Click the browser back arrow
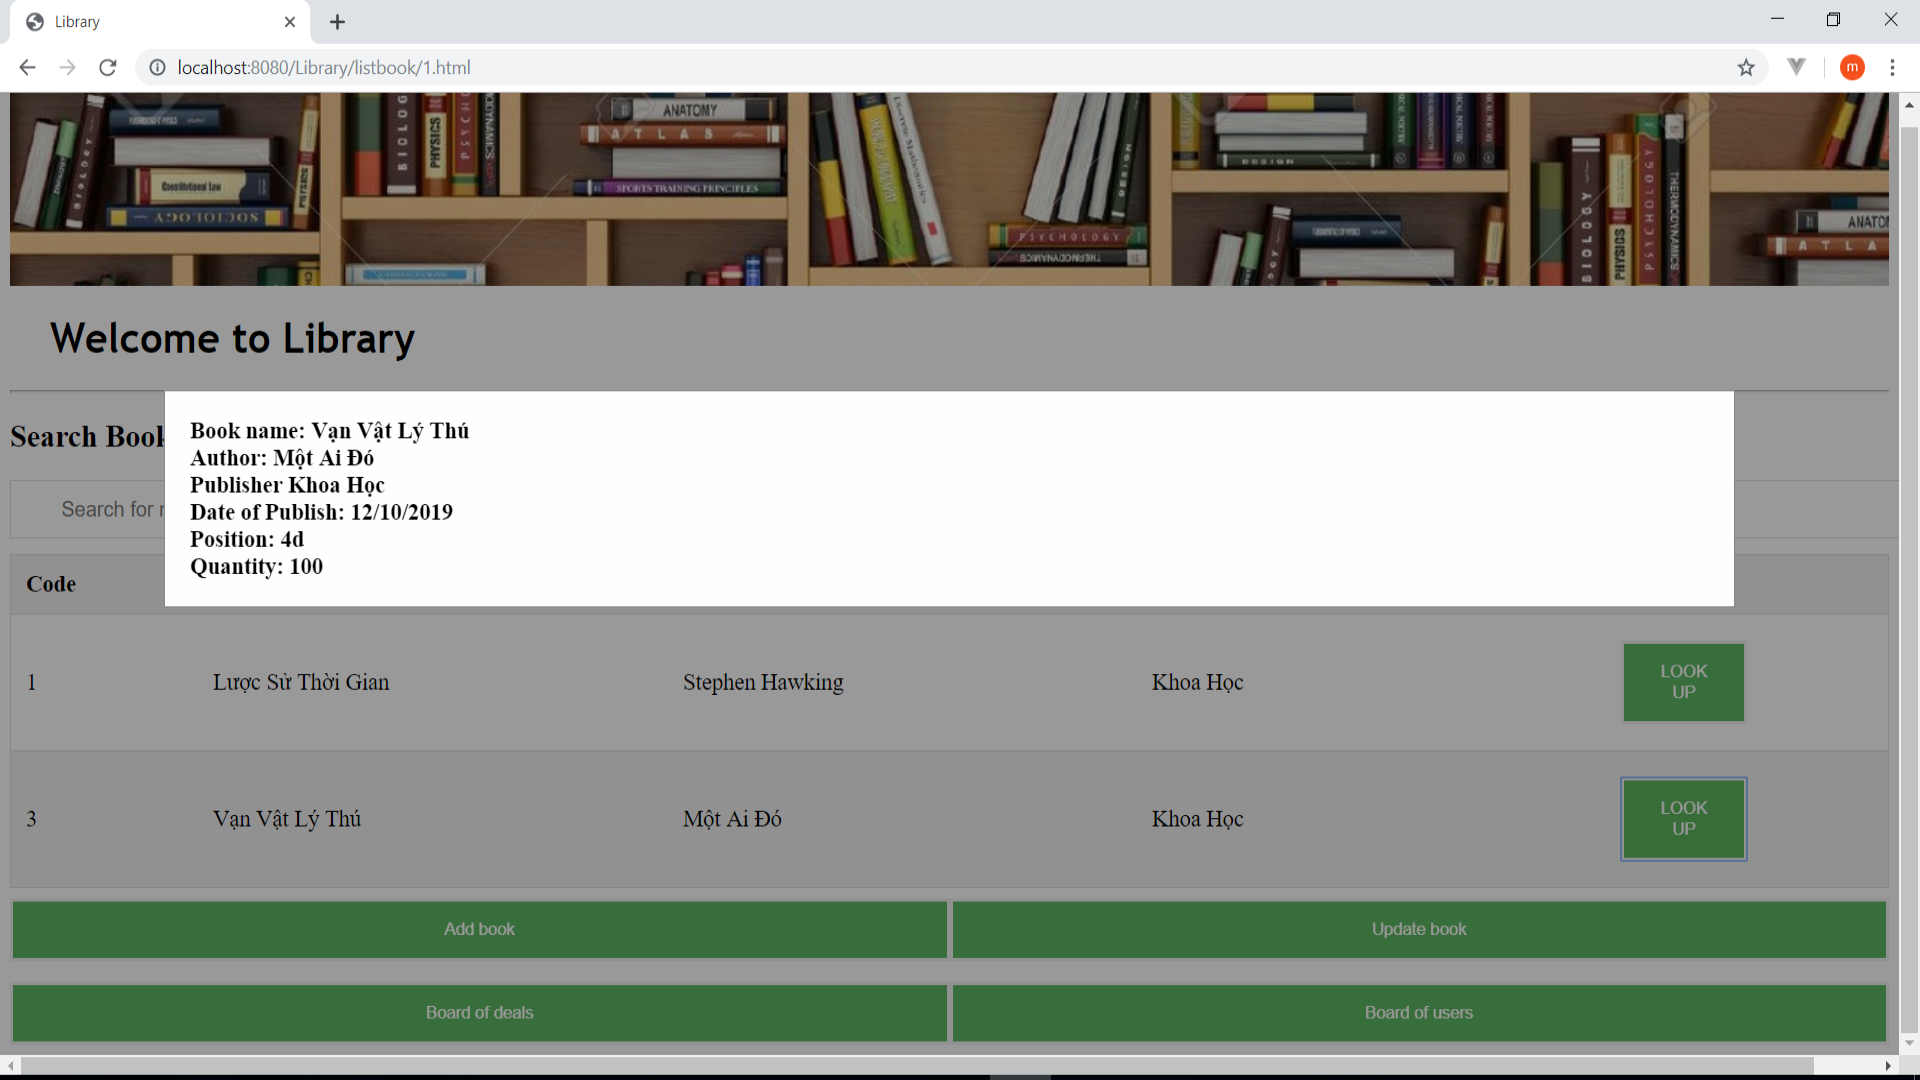This screenshot has height=1080, width=1920. [27, 67]
